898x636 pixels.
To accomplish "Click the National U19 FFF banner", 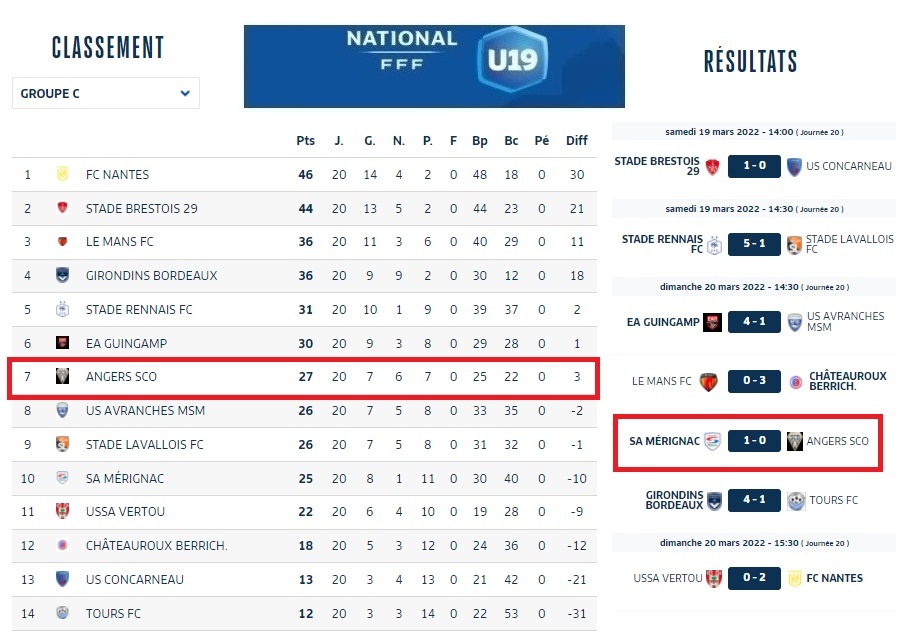I will [434, 66].
